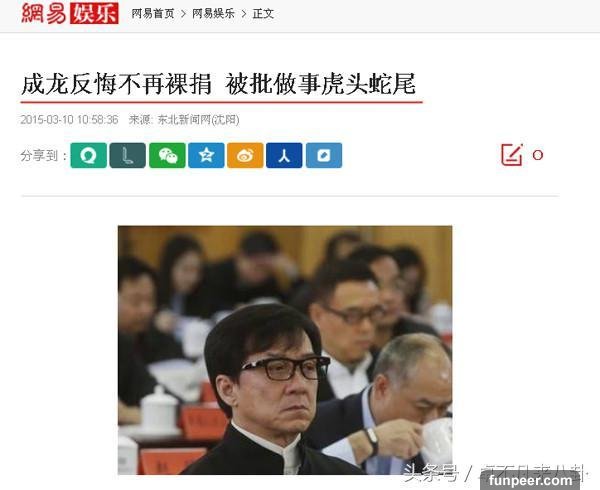Click the comment count number 0
Image resolution: width=600 pixels, height=490 pixels.
click(x=538, y=155)
